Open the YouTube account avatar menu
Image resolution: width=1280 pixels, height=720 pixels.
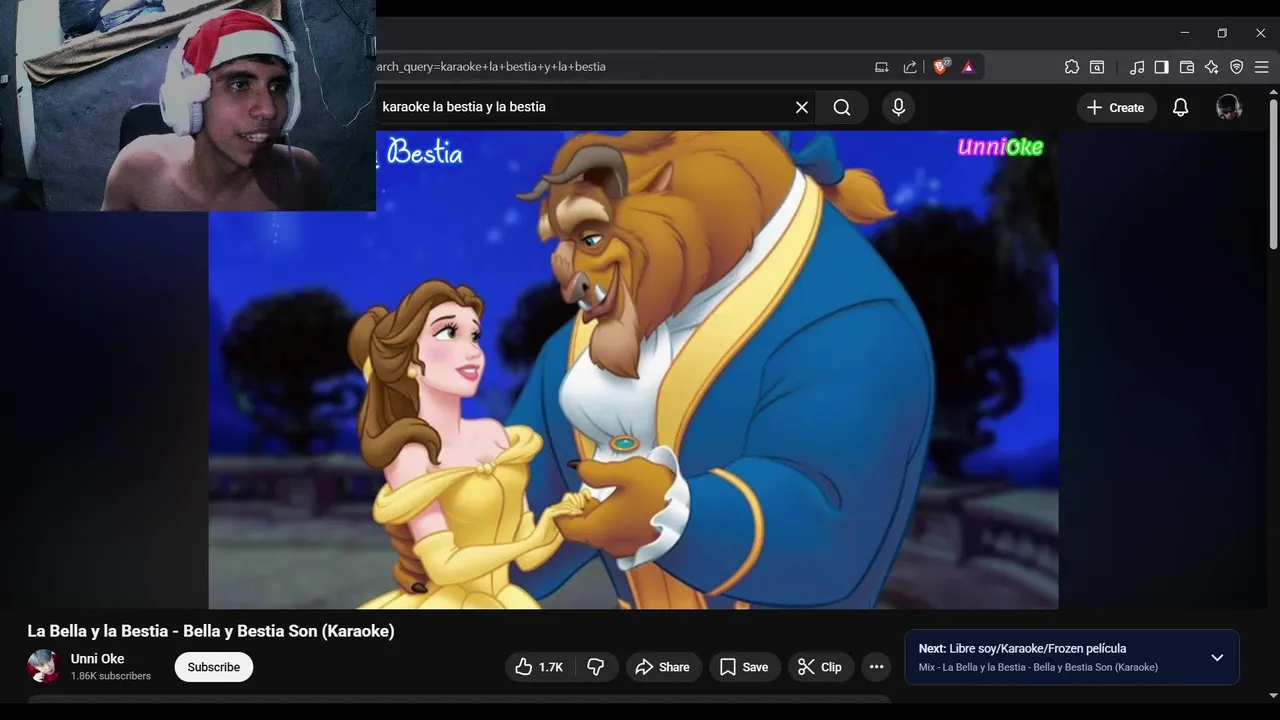coord(1228,107)
